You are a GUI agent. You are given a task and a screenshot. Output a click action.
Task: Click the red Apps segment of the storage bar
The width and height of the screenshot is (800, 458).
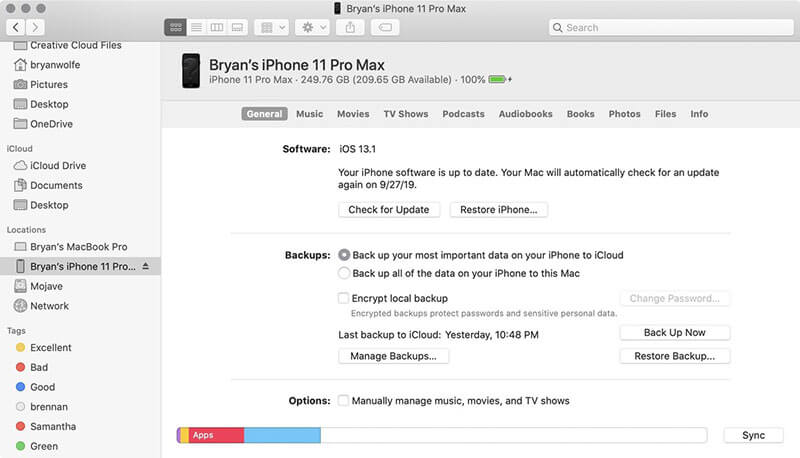tap(216, 435)
